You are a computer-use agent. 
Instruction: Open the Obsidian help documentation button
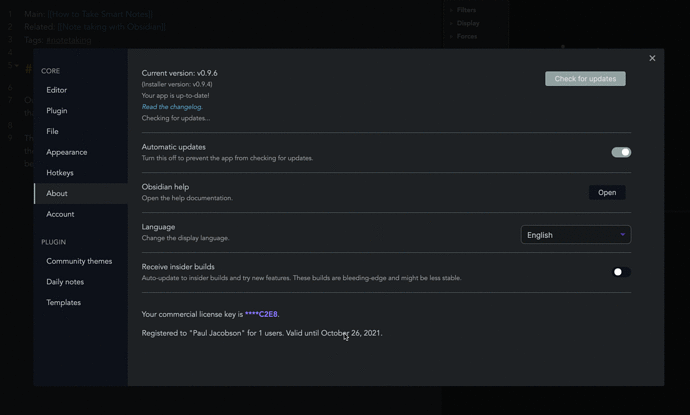click(606, 192)
